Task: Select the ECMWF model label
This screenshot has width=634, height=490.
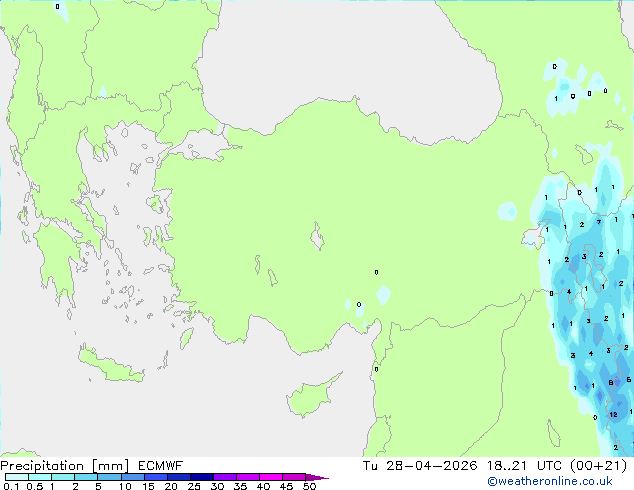Action: click(161, 466)
